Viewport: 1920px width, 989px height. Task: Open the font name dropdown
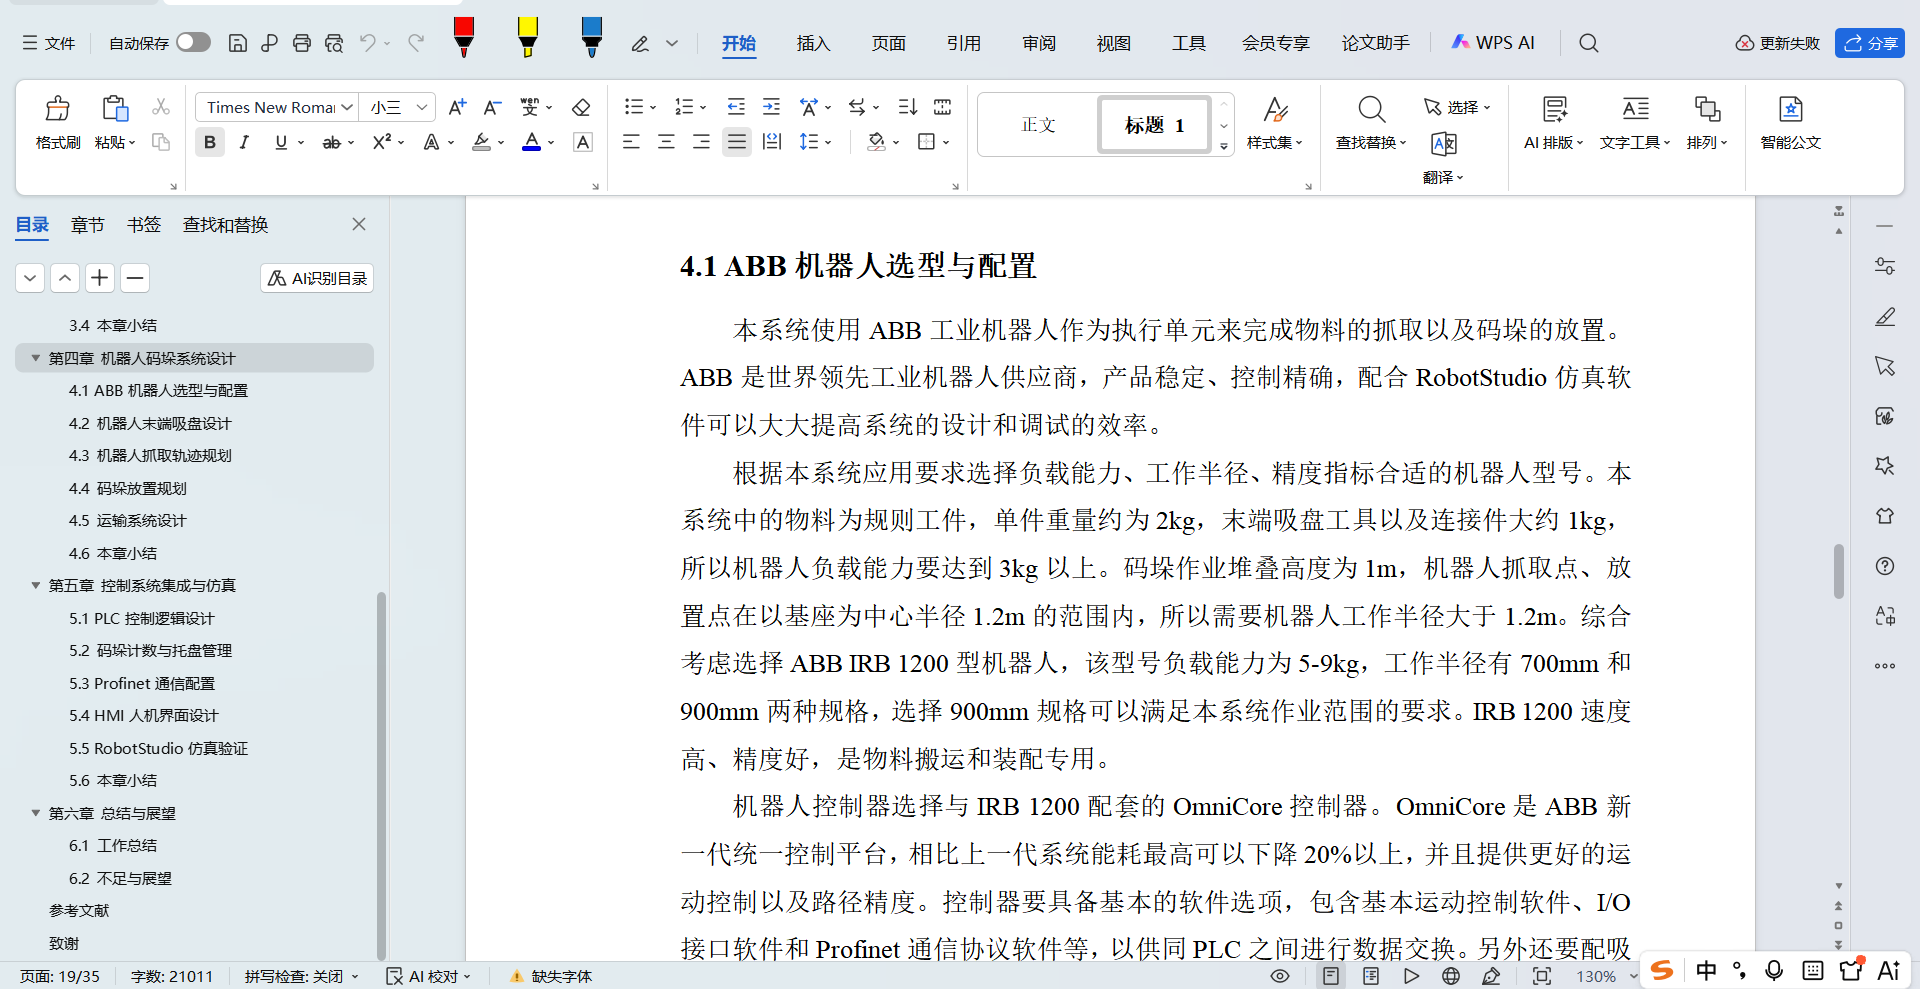click(347, 107)
